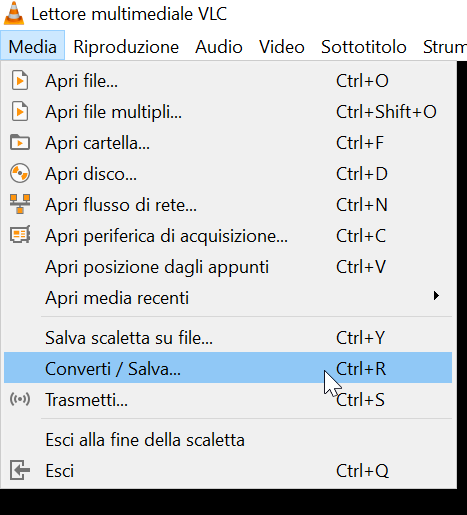Open the Video menu
Screen dimensions: 467x515
(x=282, y=46)
